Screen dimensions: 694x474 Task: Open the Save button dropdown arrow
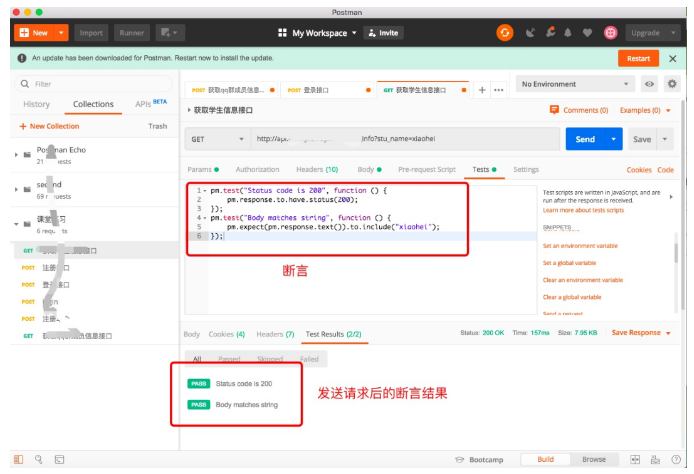tap(664, 139)
